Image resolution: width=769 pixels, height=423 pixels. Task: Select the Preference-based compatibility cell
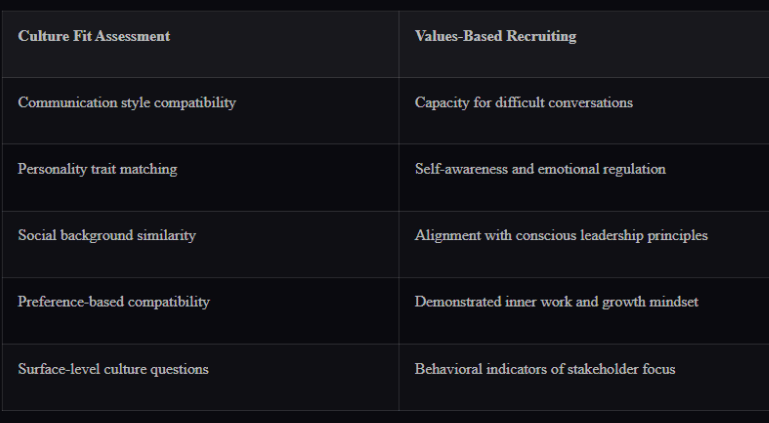[114, 302]
